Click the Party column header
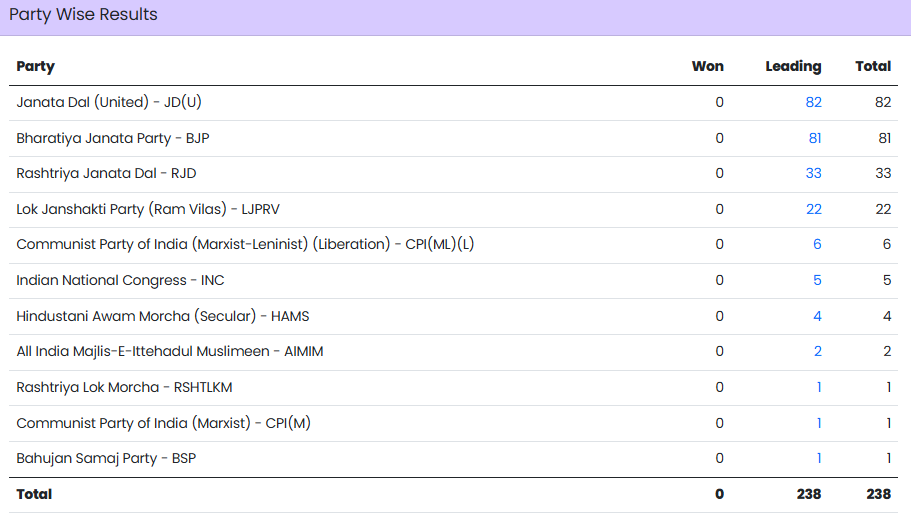This screenshot has width=911, height=528. pos(36,66)
